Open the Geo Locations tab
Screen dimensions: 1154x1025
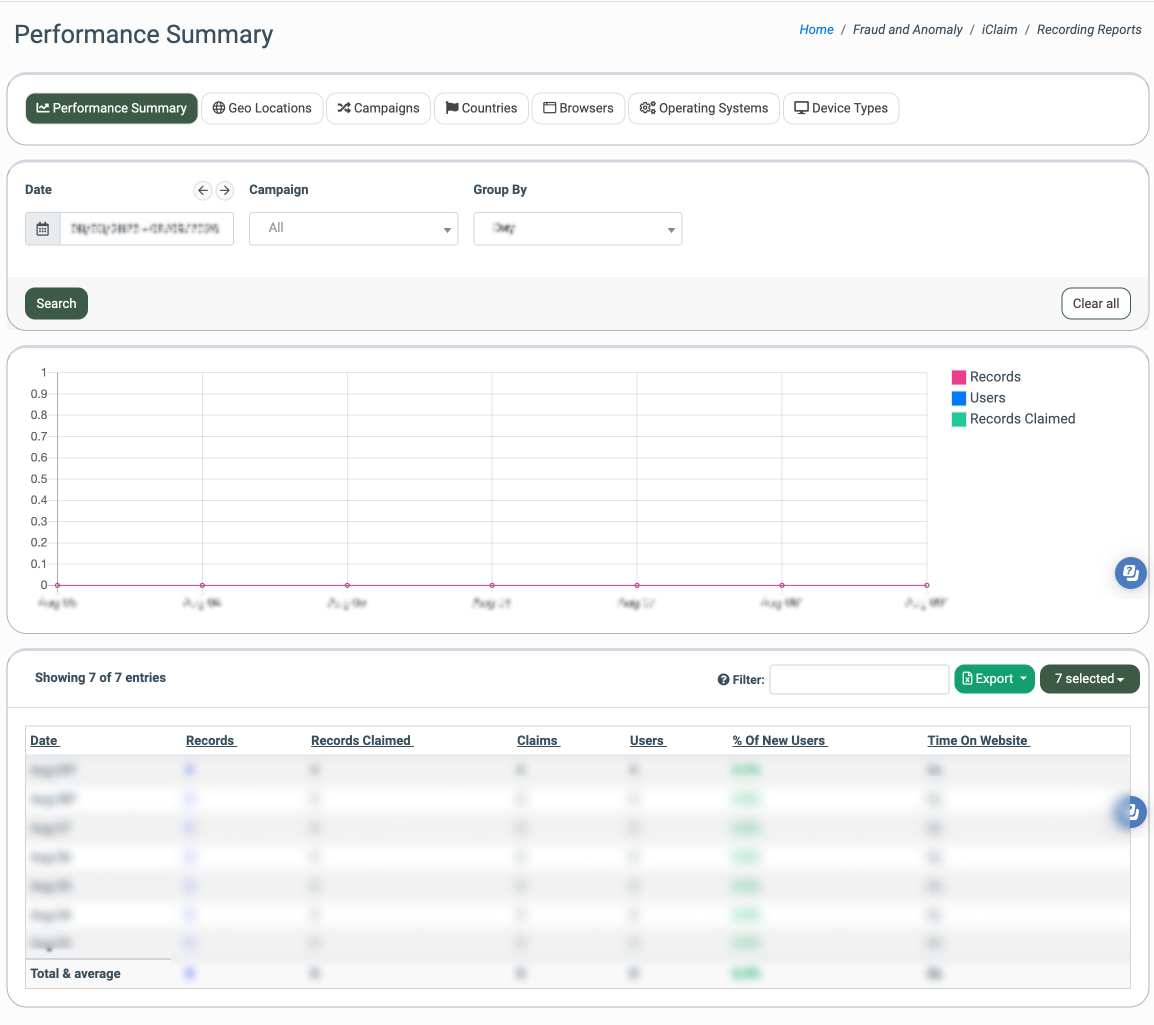click(x=262, y=108)
